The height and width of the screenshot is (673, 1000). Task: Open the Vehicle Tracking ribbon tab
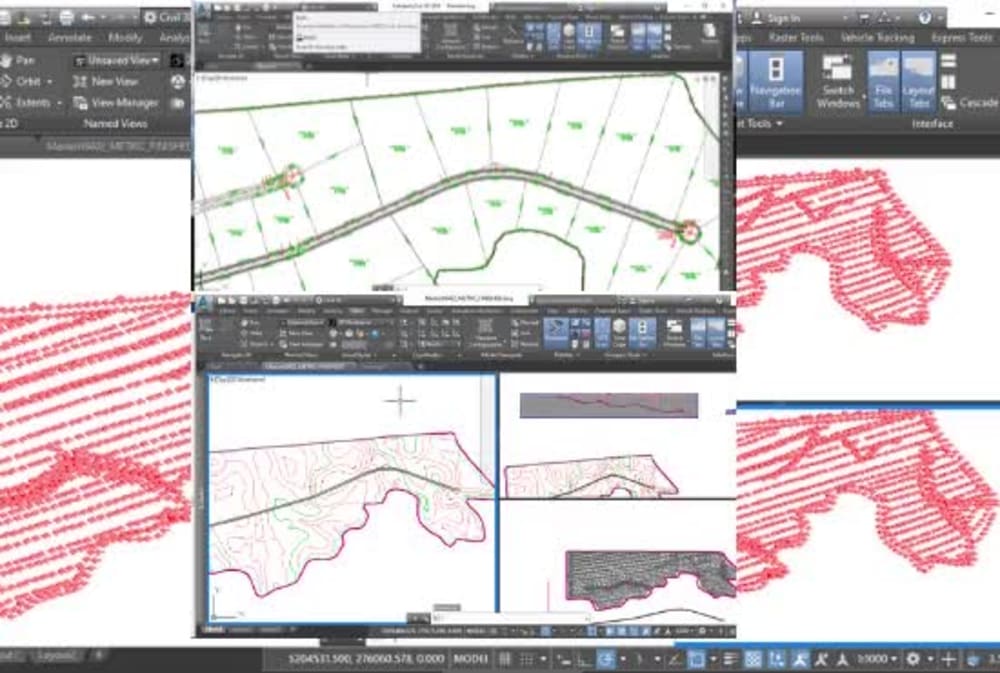[878, 36]
